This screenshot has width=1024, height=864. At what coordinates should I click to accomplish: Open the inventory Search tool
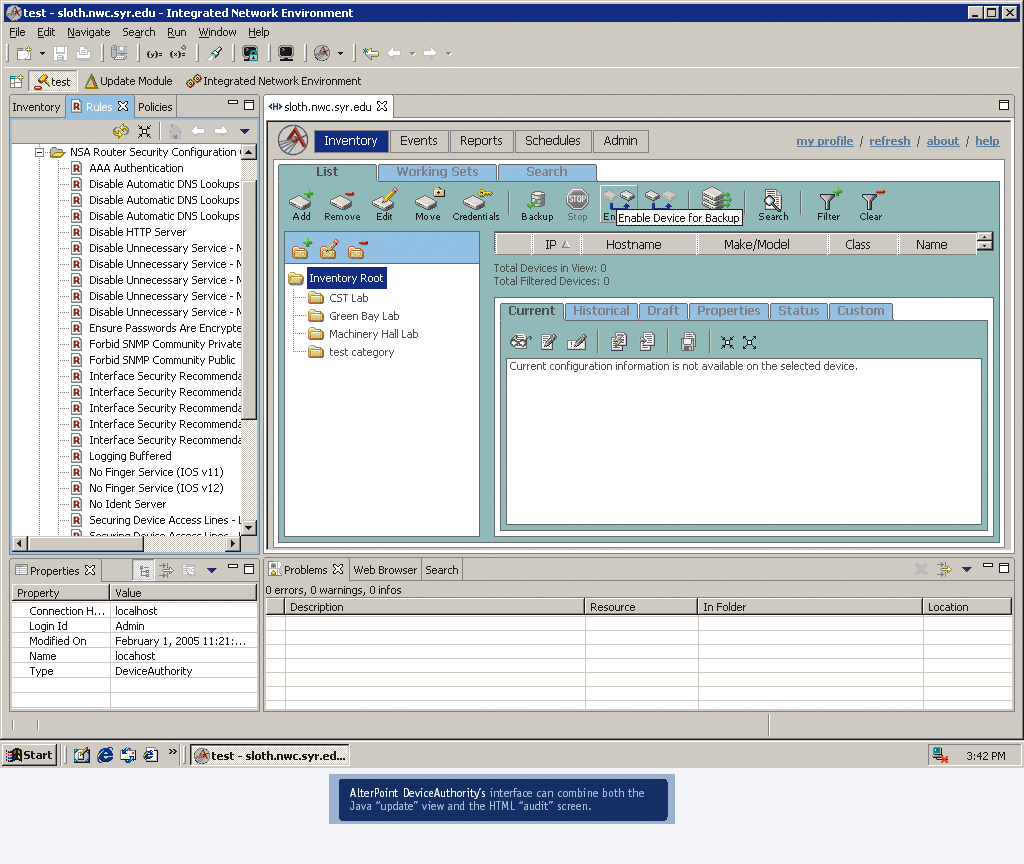[772, 203]
